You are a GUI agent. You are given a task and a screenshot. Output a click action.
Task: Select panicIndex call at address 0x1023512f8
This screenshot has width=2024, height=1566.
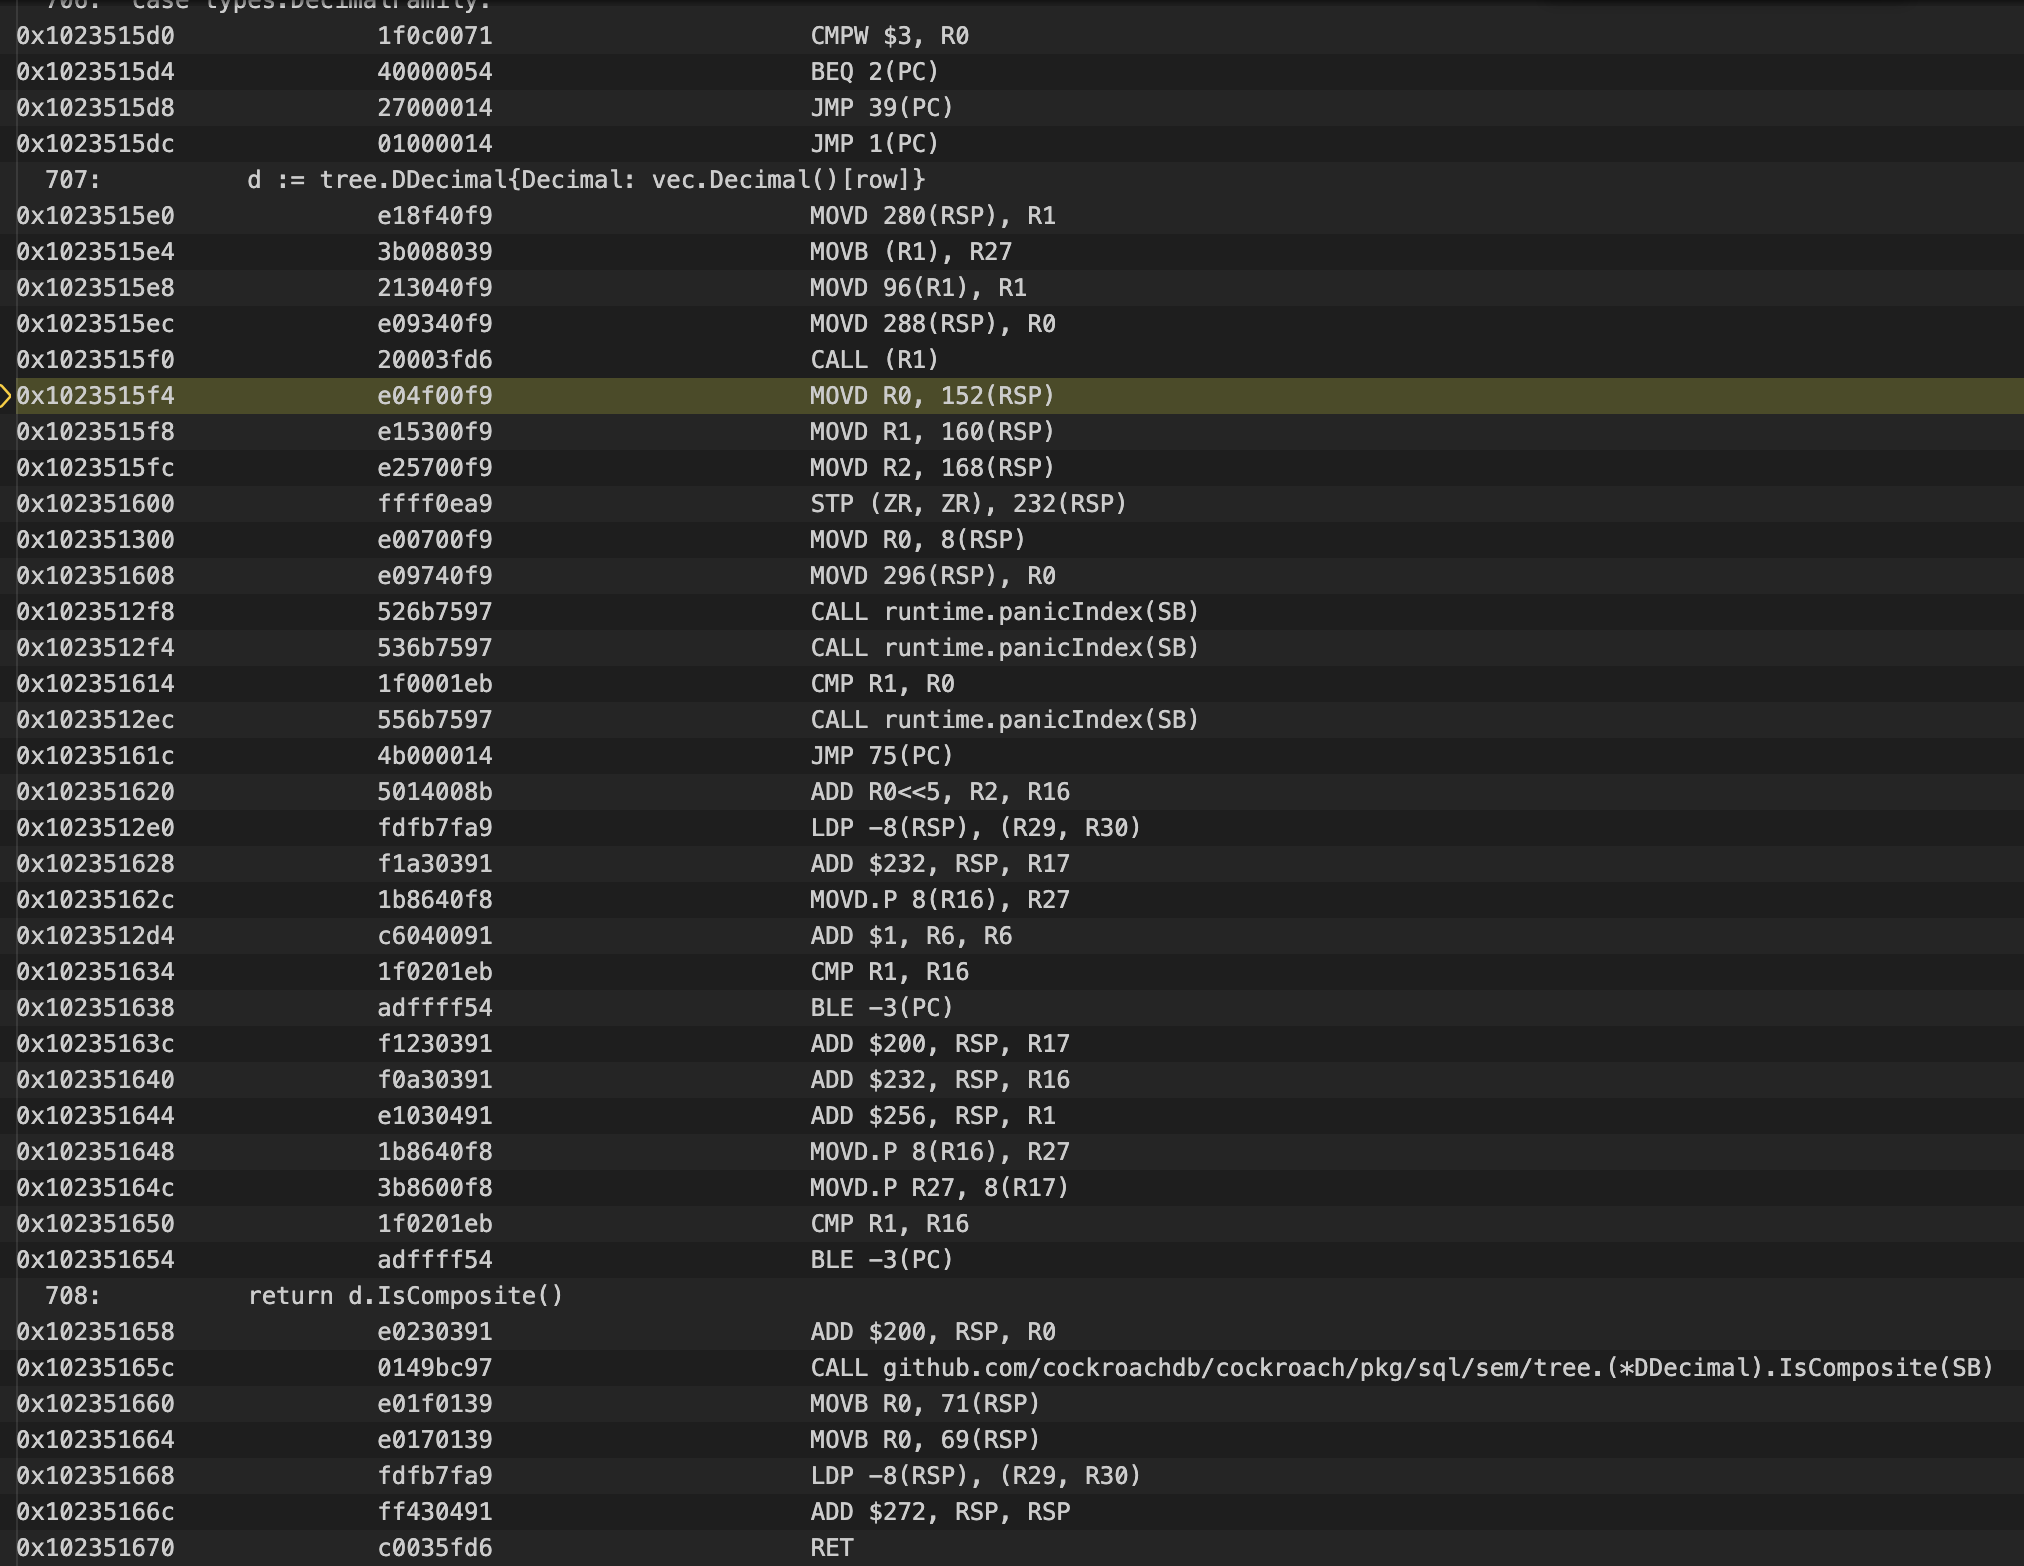click(1004, 612)
